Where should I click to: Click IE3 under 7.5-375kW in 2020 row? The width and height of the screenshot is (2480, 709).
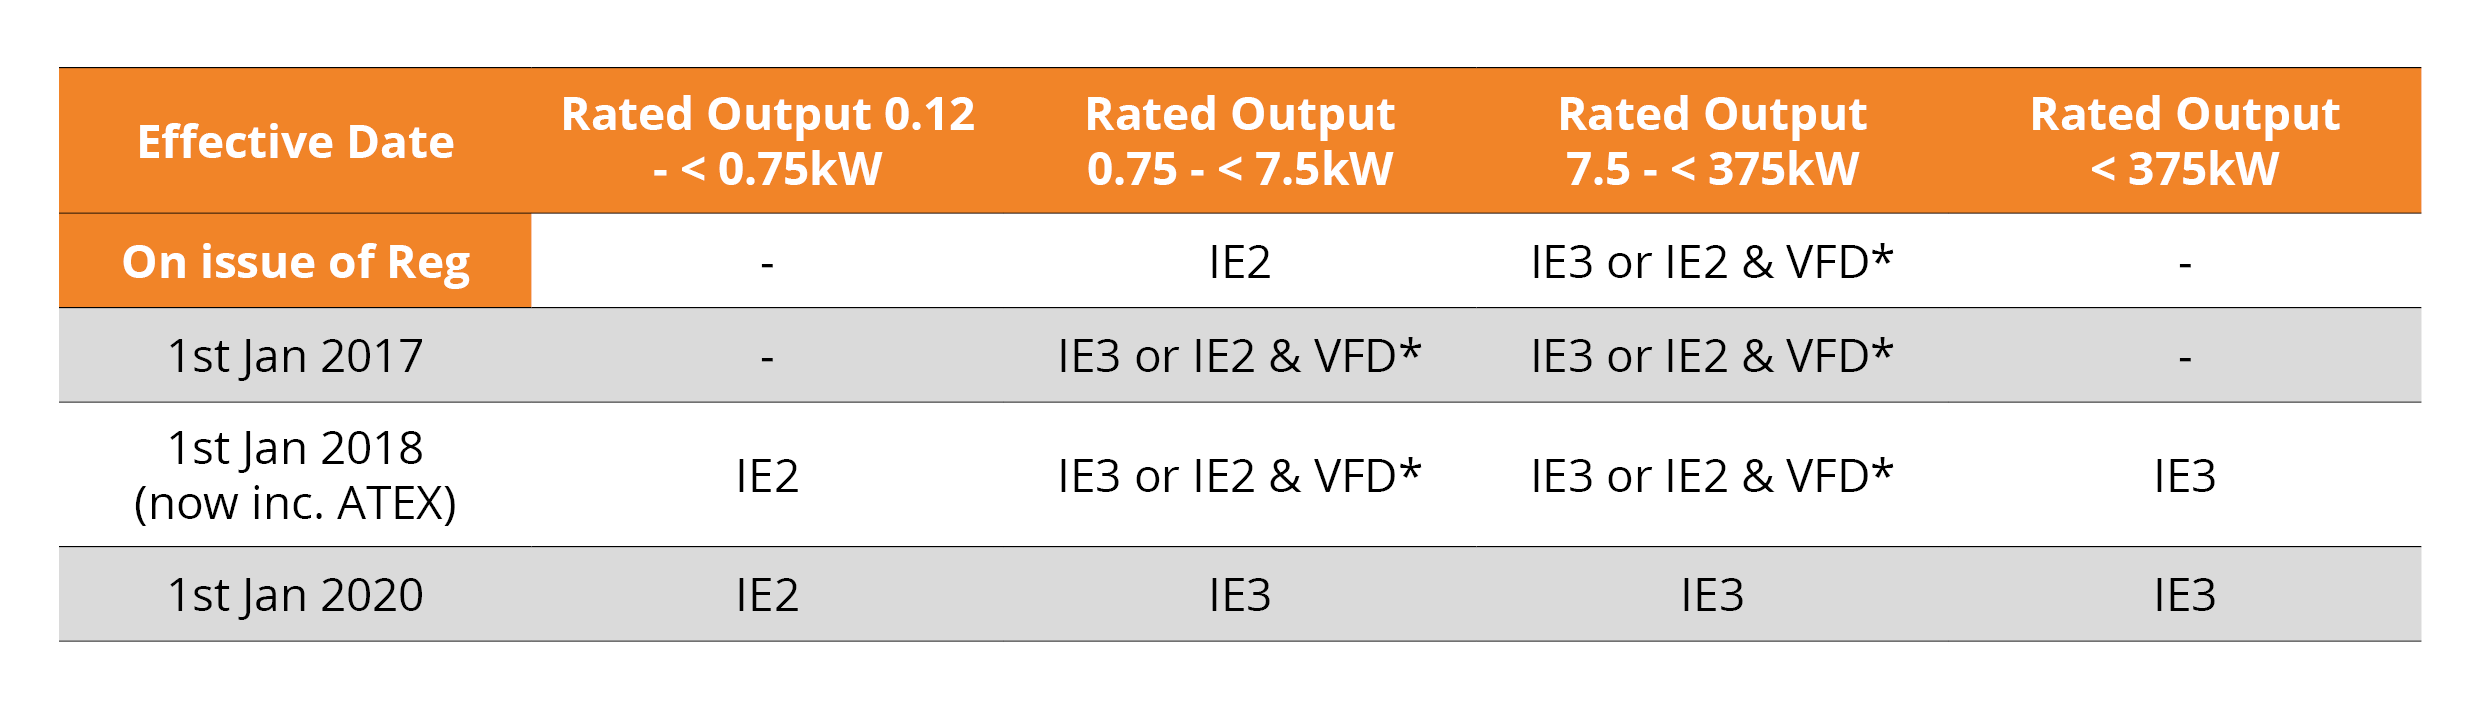tap(1712, 595)
